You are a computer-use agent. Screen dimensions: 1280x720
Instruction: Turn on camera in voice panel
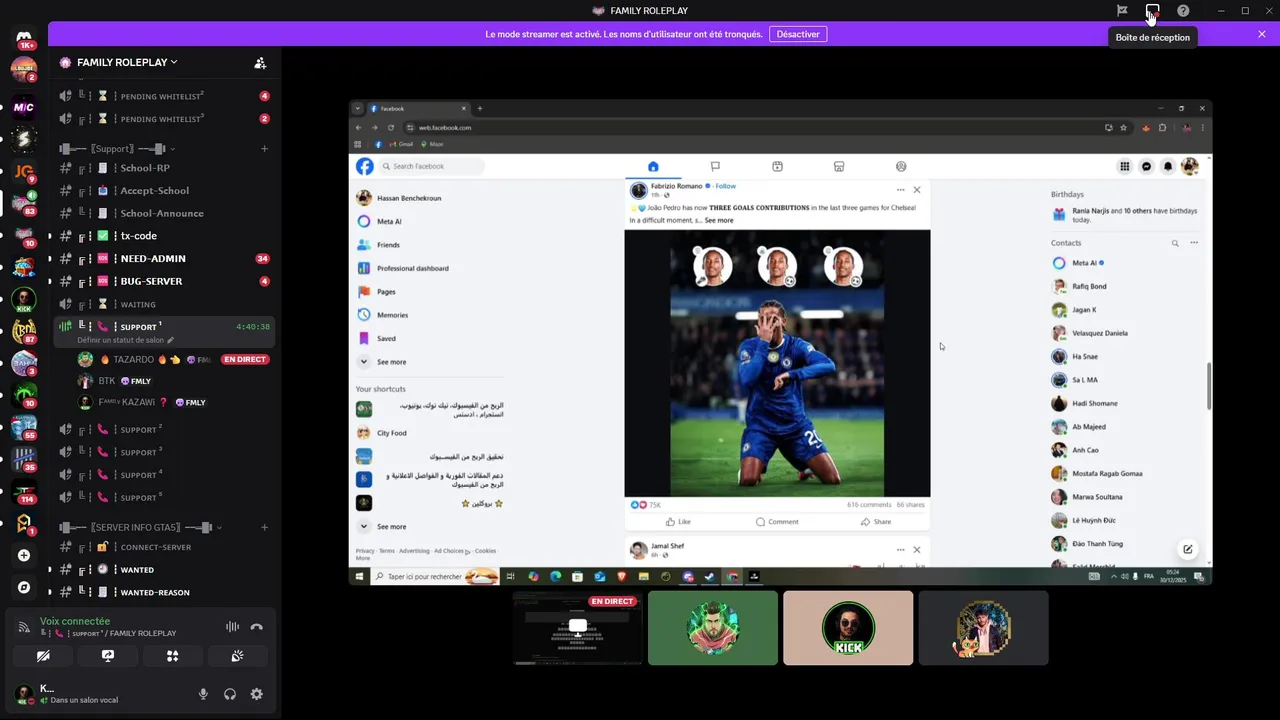click(x=42, y=656)
